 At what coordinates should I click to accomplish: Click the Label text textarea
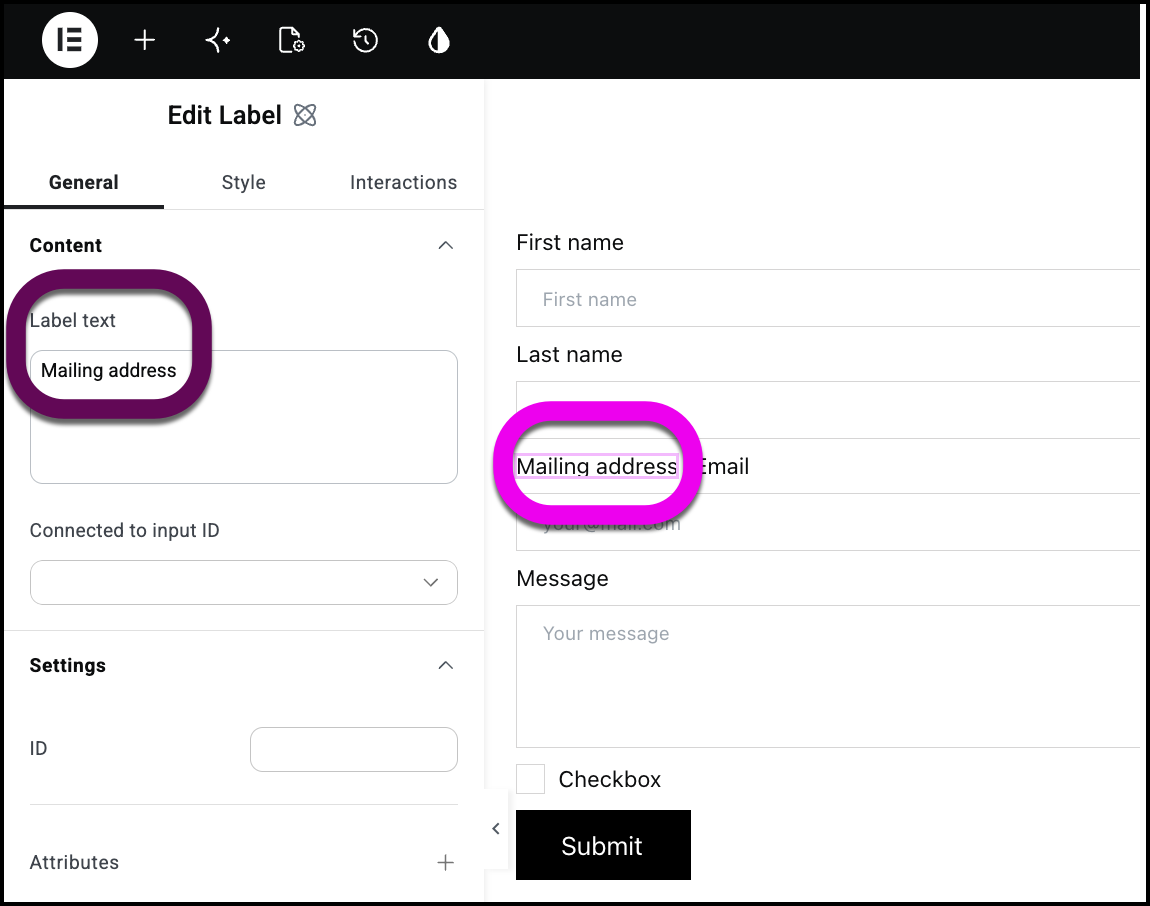click(243, 417)
